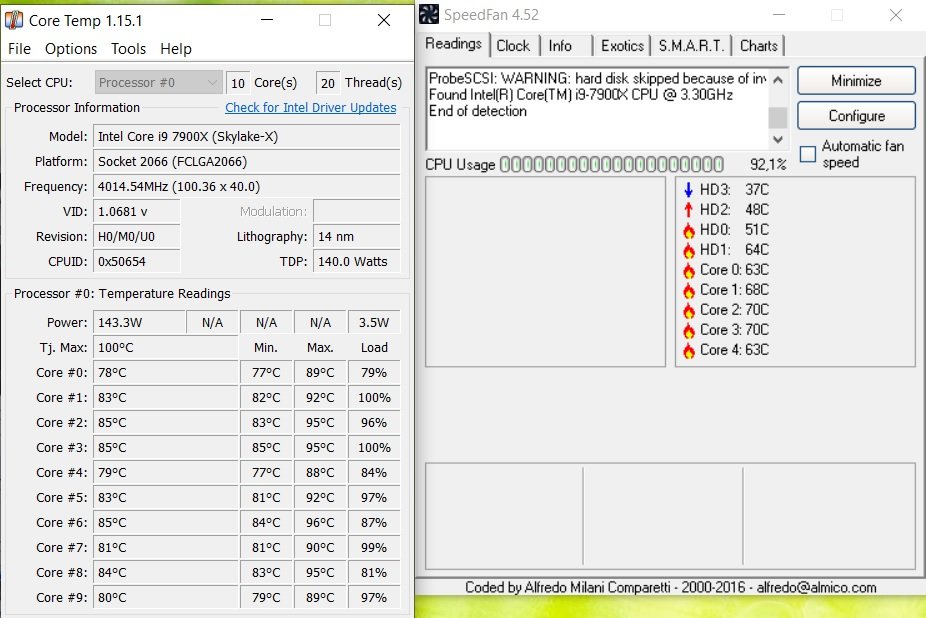Click the Frequency field showing 4014.54MHz
This screenshot has width=926, height=618.
(246, 187)
